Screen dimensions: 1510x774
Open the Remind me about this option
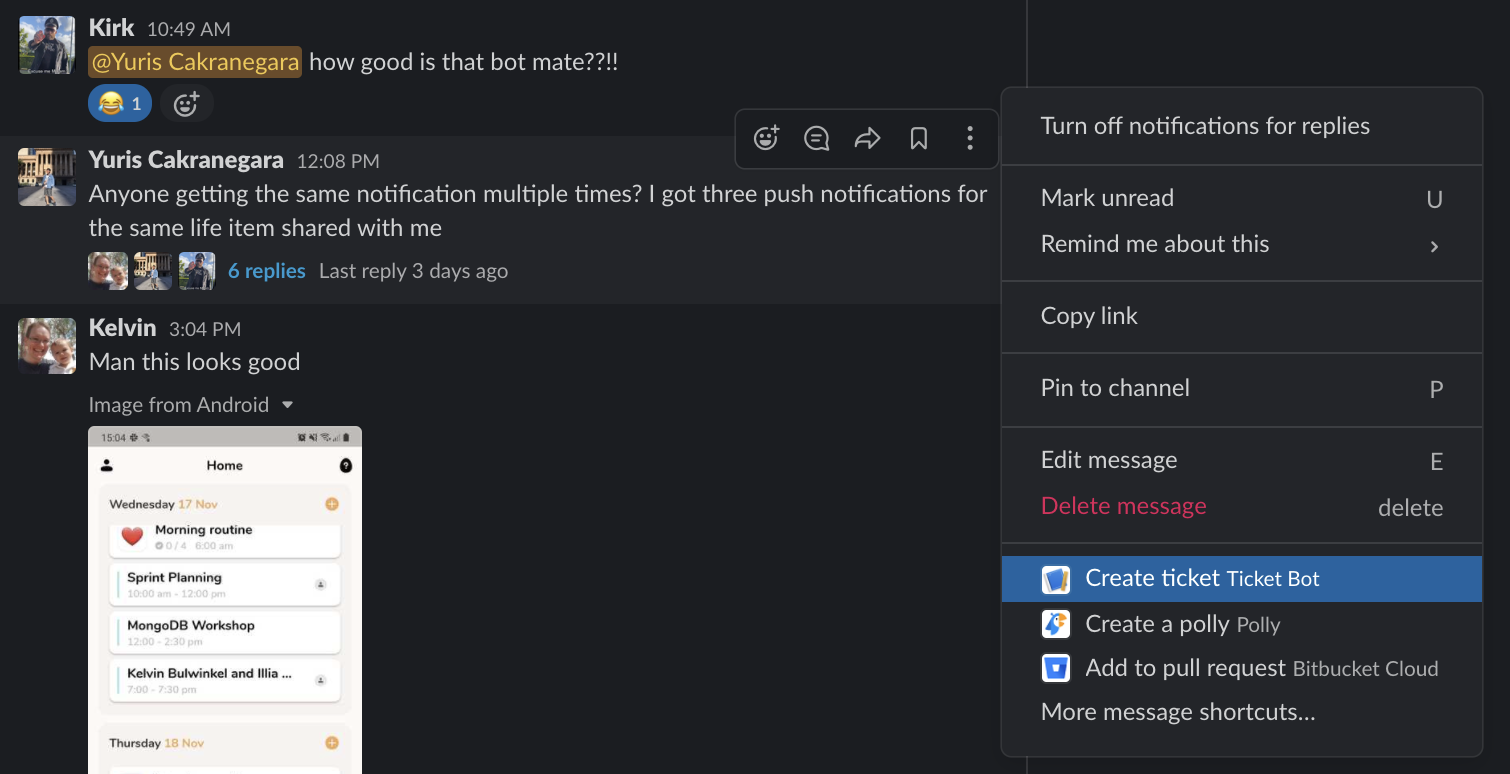pos(1242,244)
